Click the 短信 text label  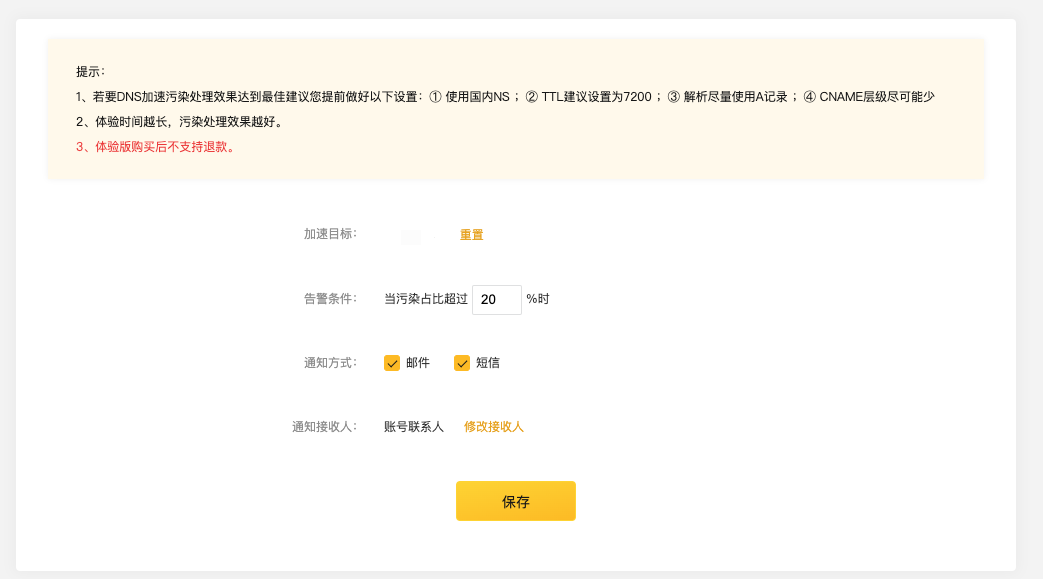click(x=488, y=363)
